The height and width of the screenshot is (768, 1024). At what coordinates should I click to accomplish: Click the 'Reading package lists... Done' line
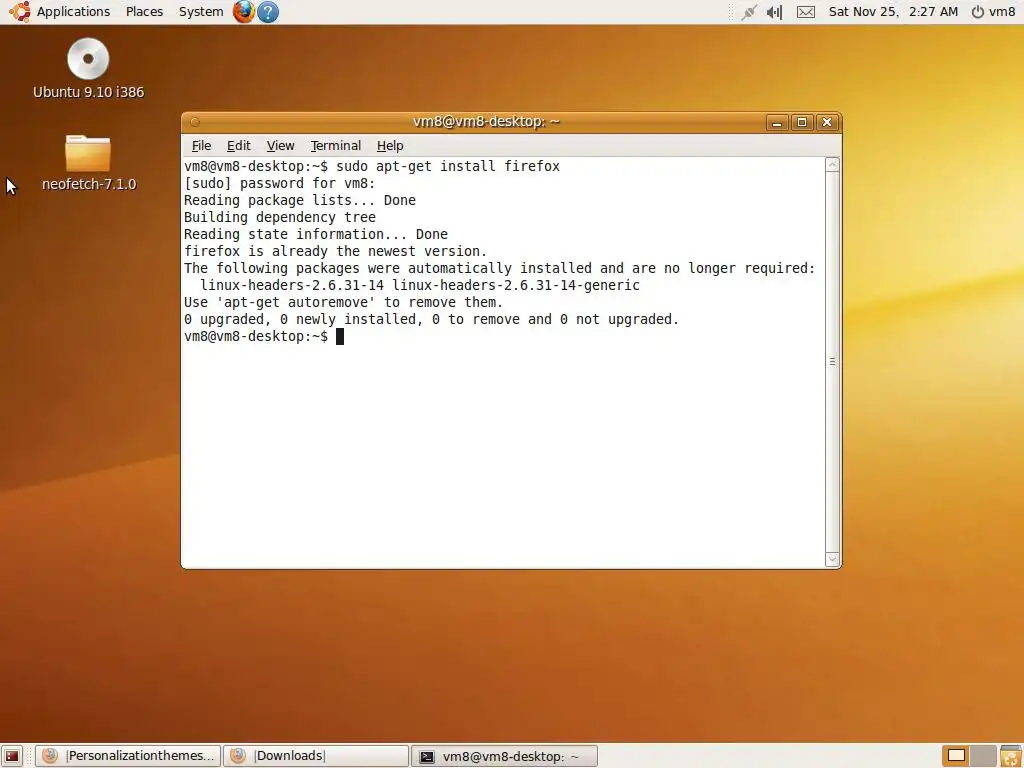pos(300,200)
